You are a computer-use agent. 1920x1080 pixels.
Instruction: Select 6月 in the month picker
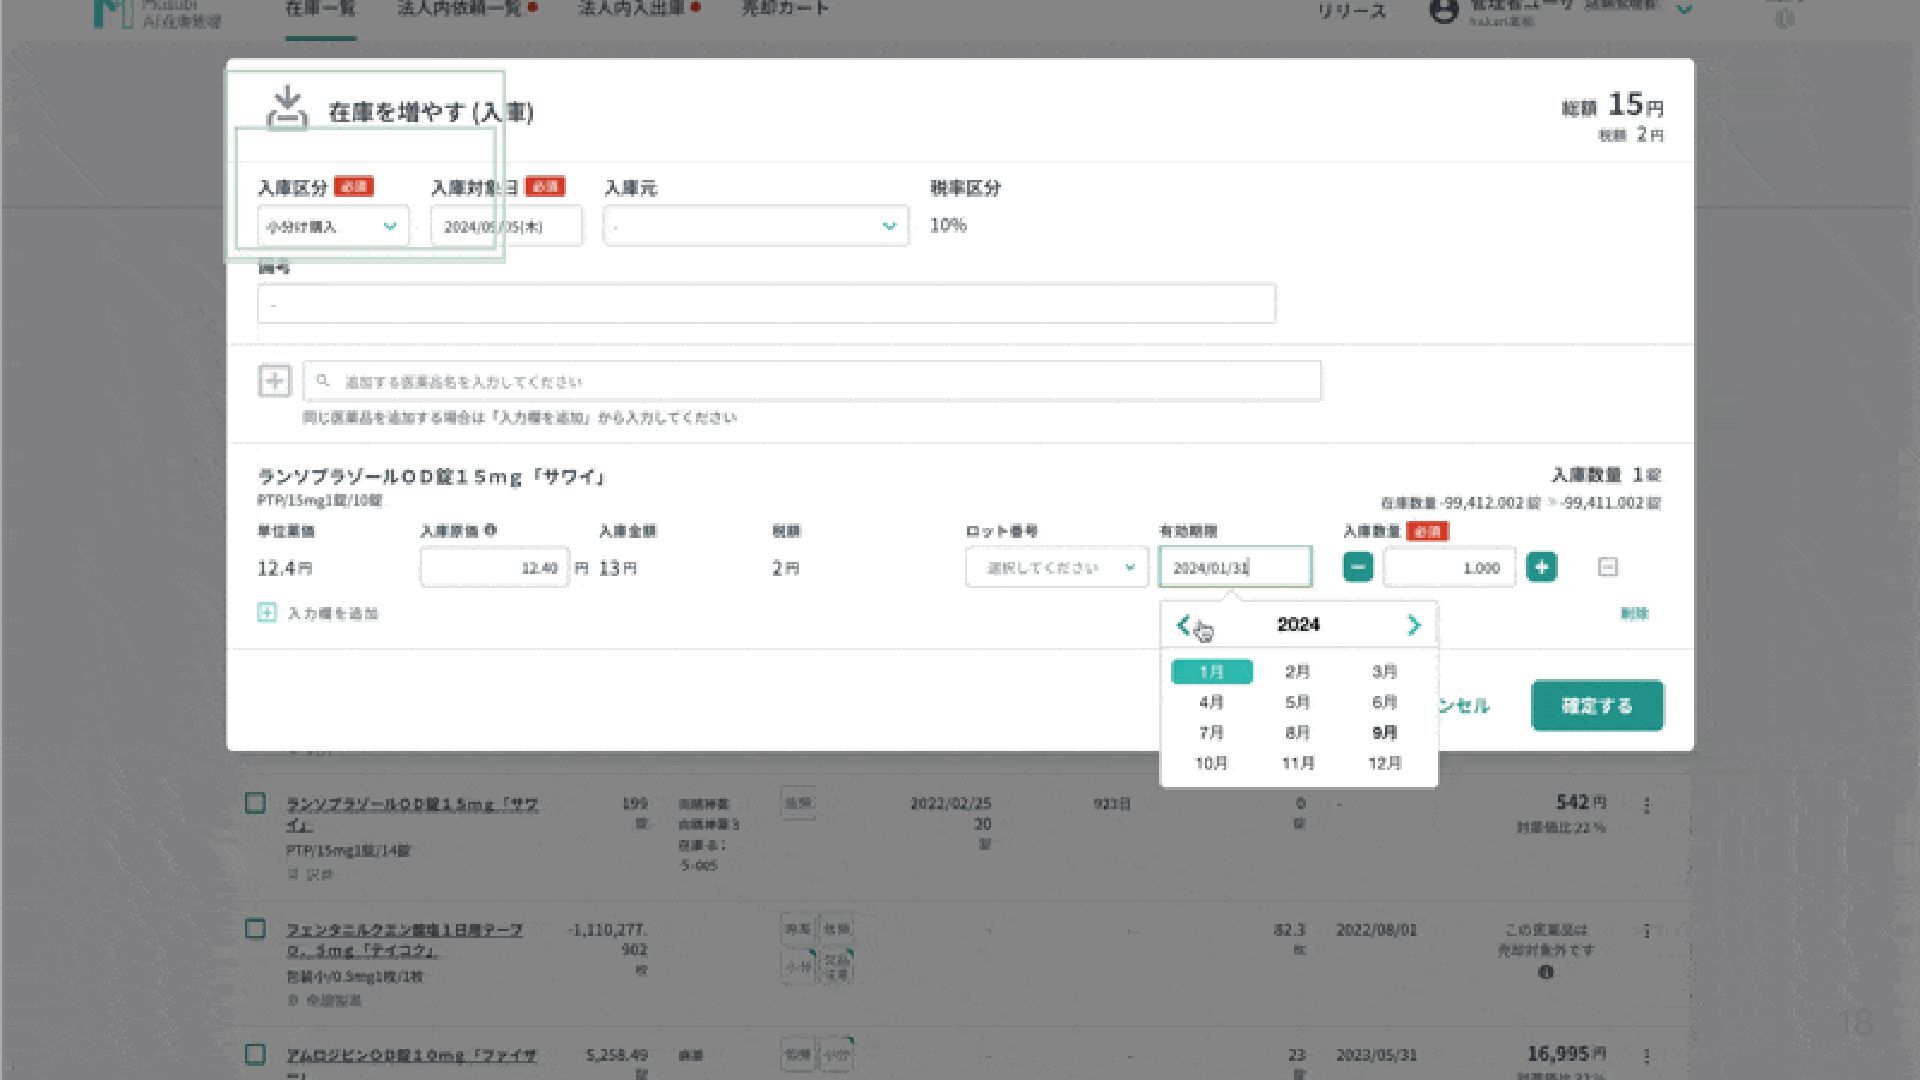click(1384, 702)
